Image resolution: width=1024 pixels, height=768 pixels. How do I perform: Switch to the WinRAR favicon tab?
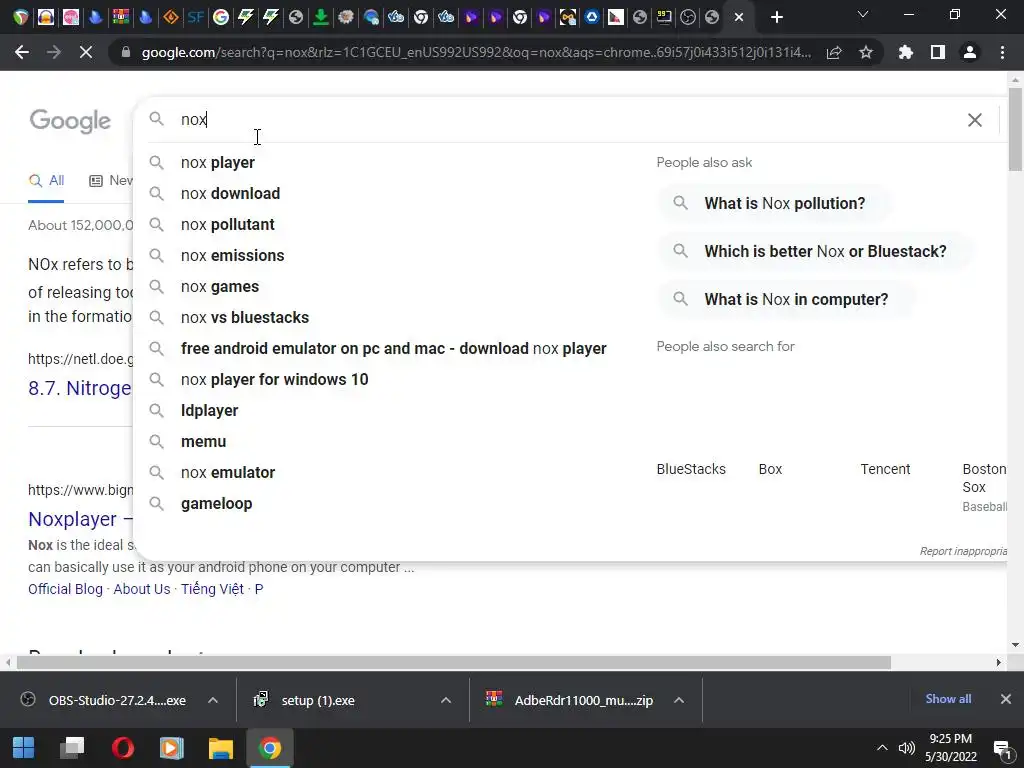point(120,17)
